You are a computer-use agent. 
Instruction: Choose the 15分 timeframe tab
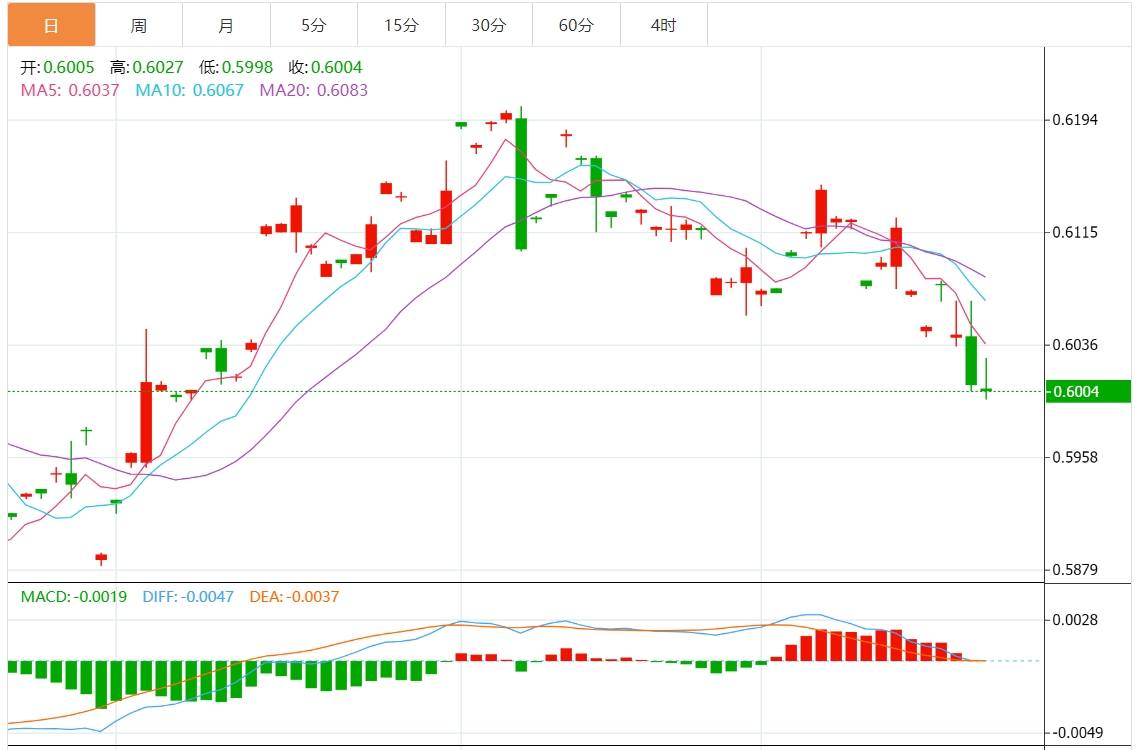click(401, 25)
